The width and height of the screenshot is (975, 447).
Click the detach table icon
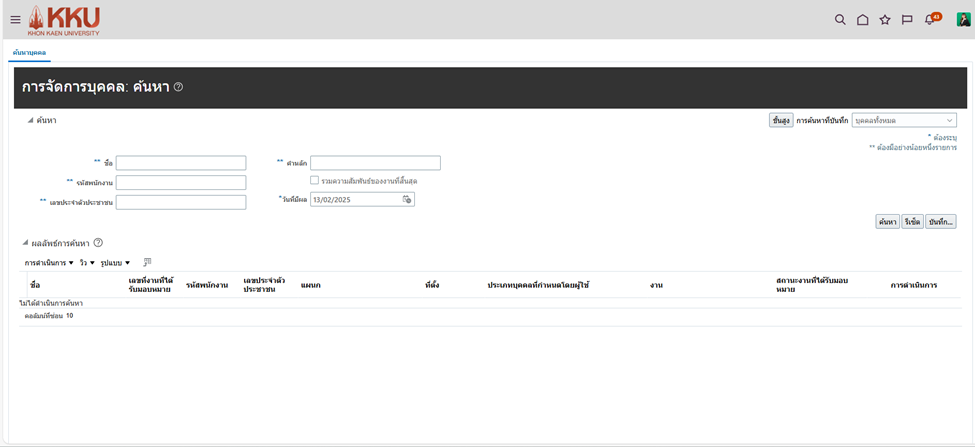click(147, 262)
